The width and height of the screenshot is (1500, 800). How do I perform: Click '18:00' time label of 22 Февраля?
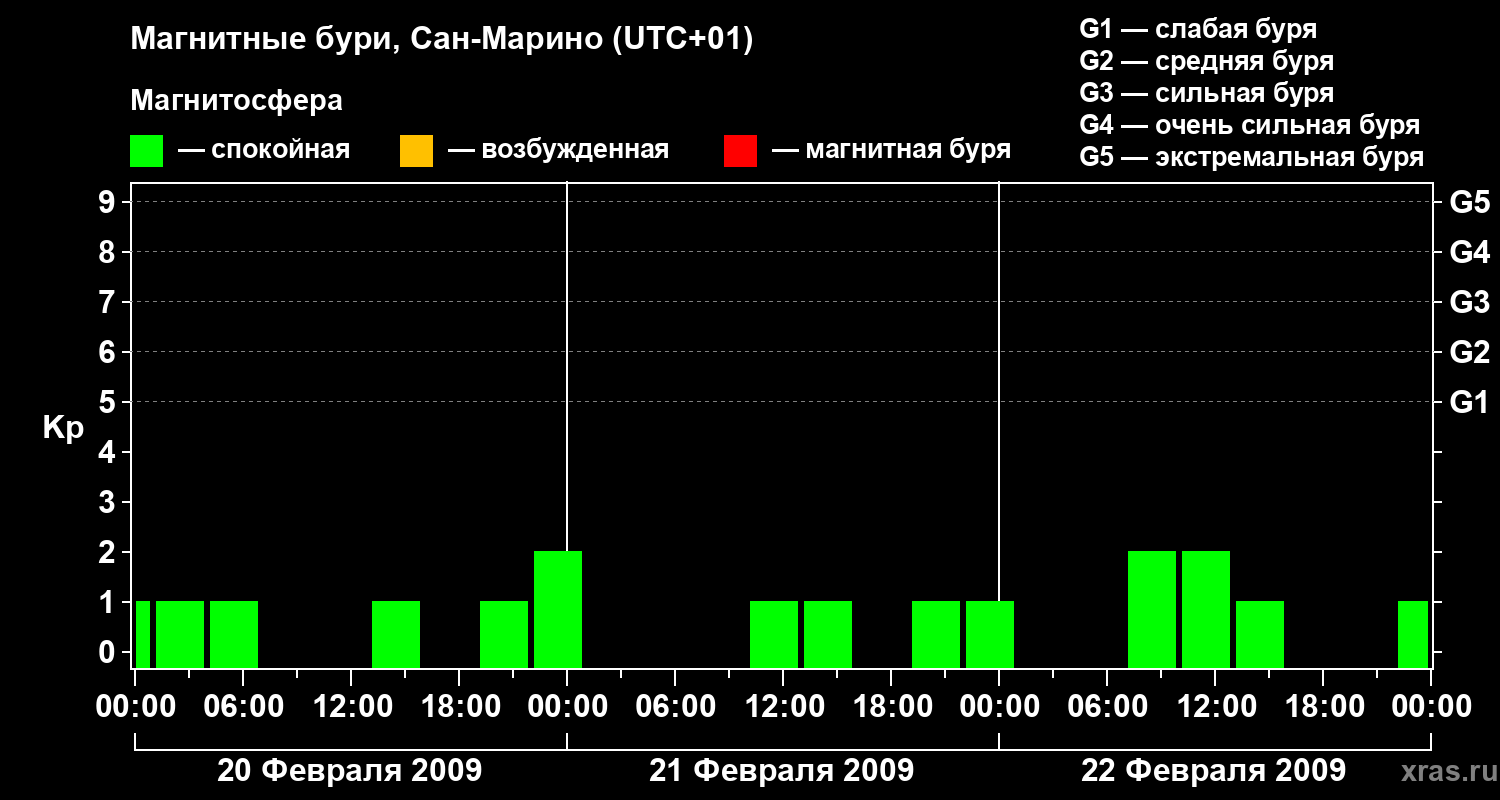[1323, 706]
